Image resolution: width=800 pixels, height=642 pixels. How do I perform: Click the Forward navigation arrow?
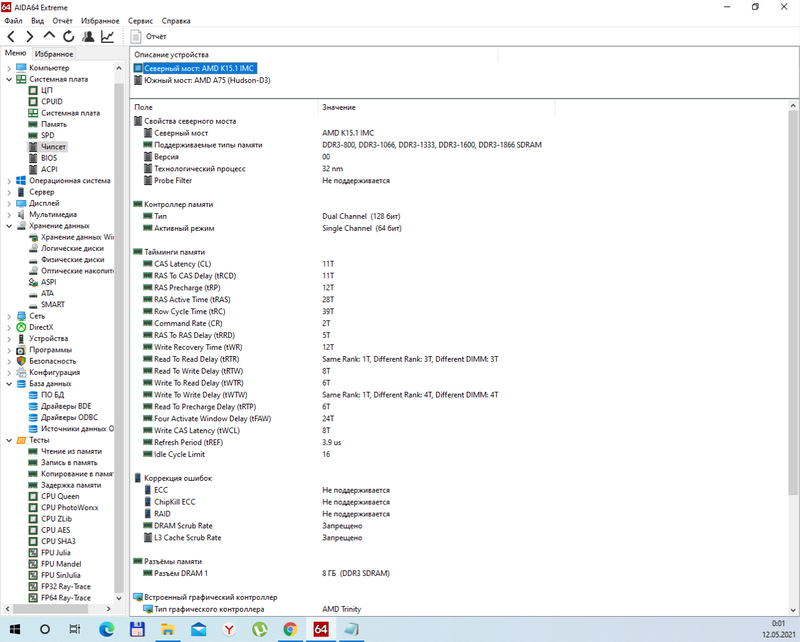coord(30,36)
